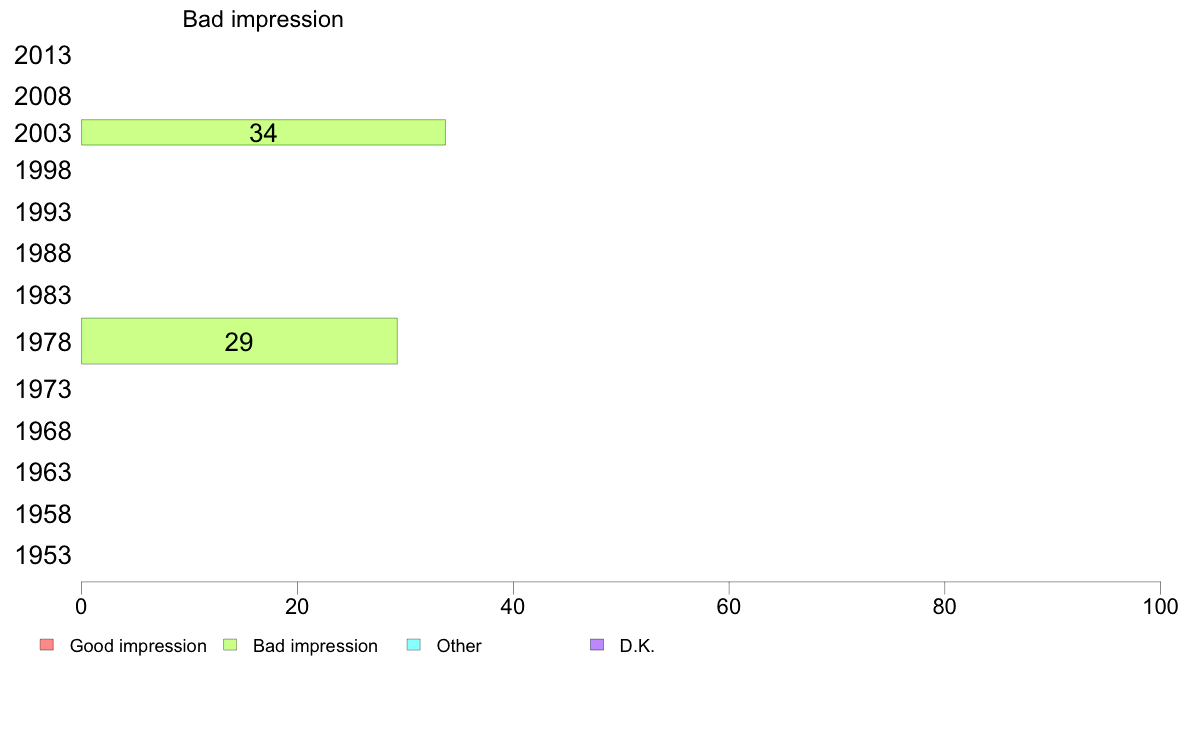Click the 60 tick label on axis
The height and width of the screenshot is (736, 1188).
(729, 606)
